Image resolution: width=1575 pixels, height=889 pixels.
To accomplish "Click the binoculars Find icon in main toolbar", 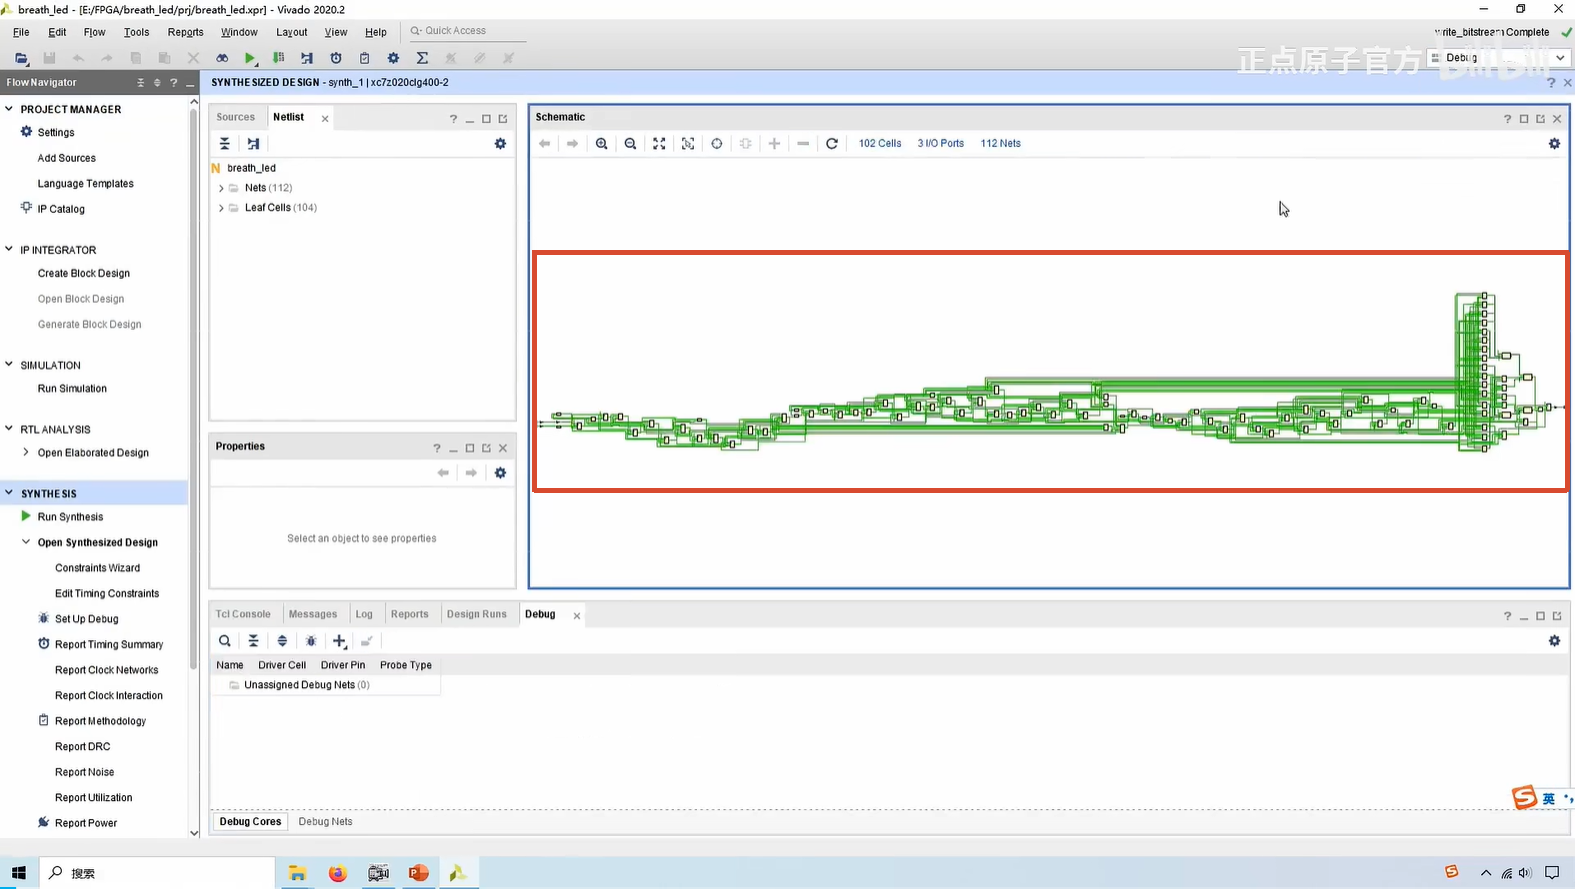I will pyautogui.click(x=222, y=58).
